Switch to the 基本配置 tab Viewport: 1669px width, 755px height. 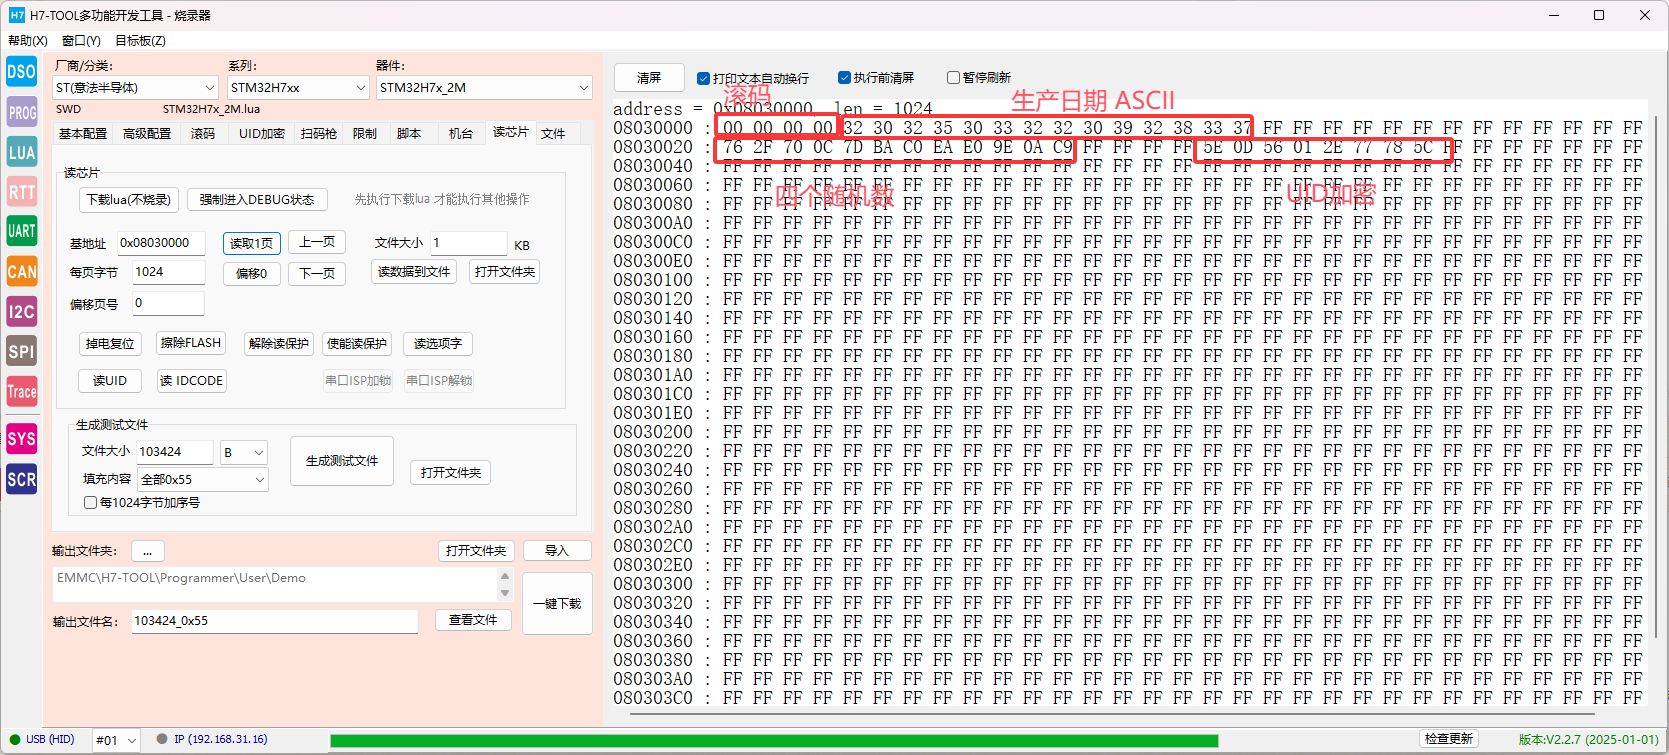[x=83, y=133]
